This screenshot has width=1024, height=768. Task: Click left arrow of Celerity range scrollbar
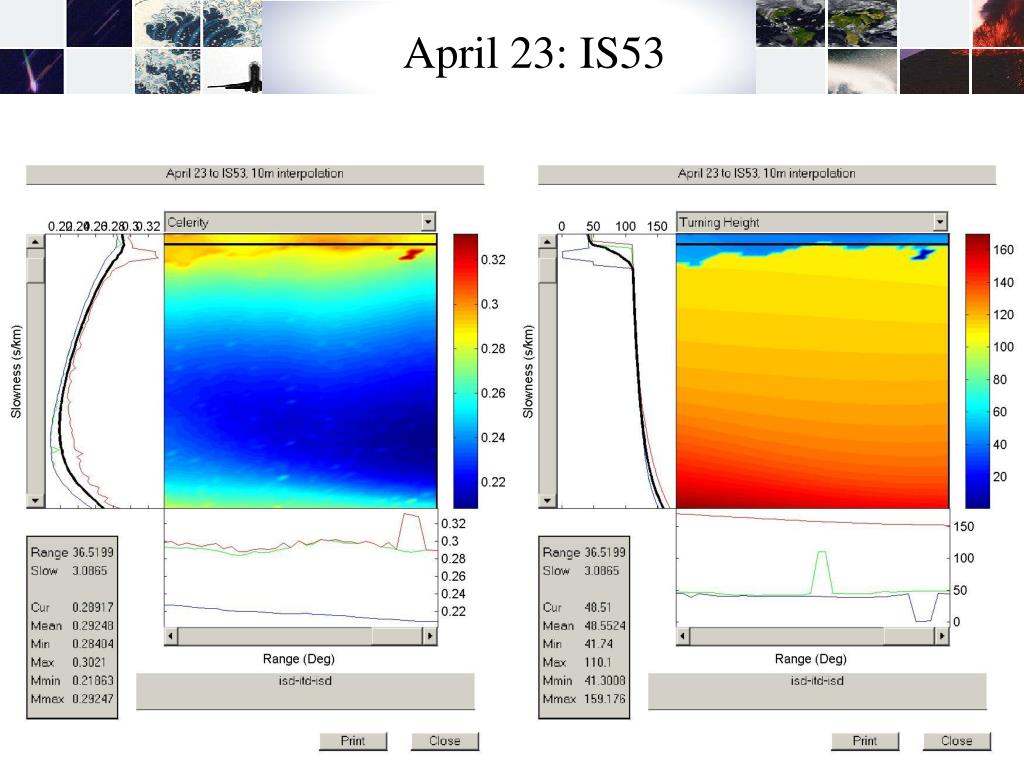tap(171, 635)
